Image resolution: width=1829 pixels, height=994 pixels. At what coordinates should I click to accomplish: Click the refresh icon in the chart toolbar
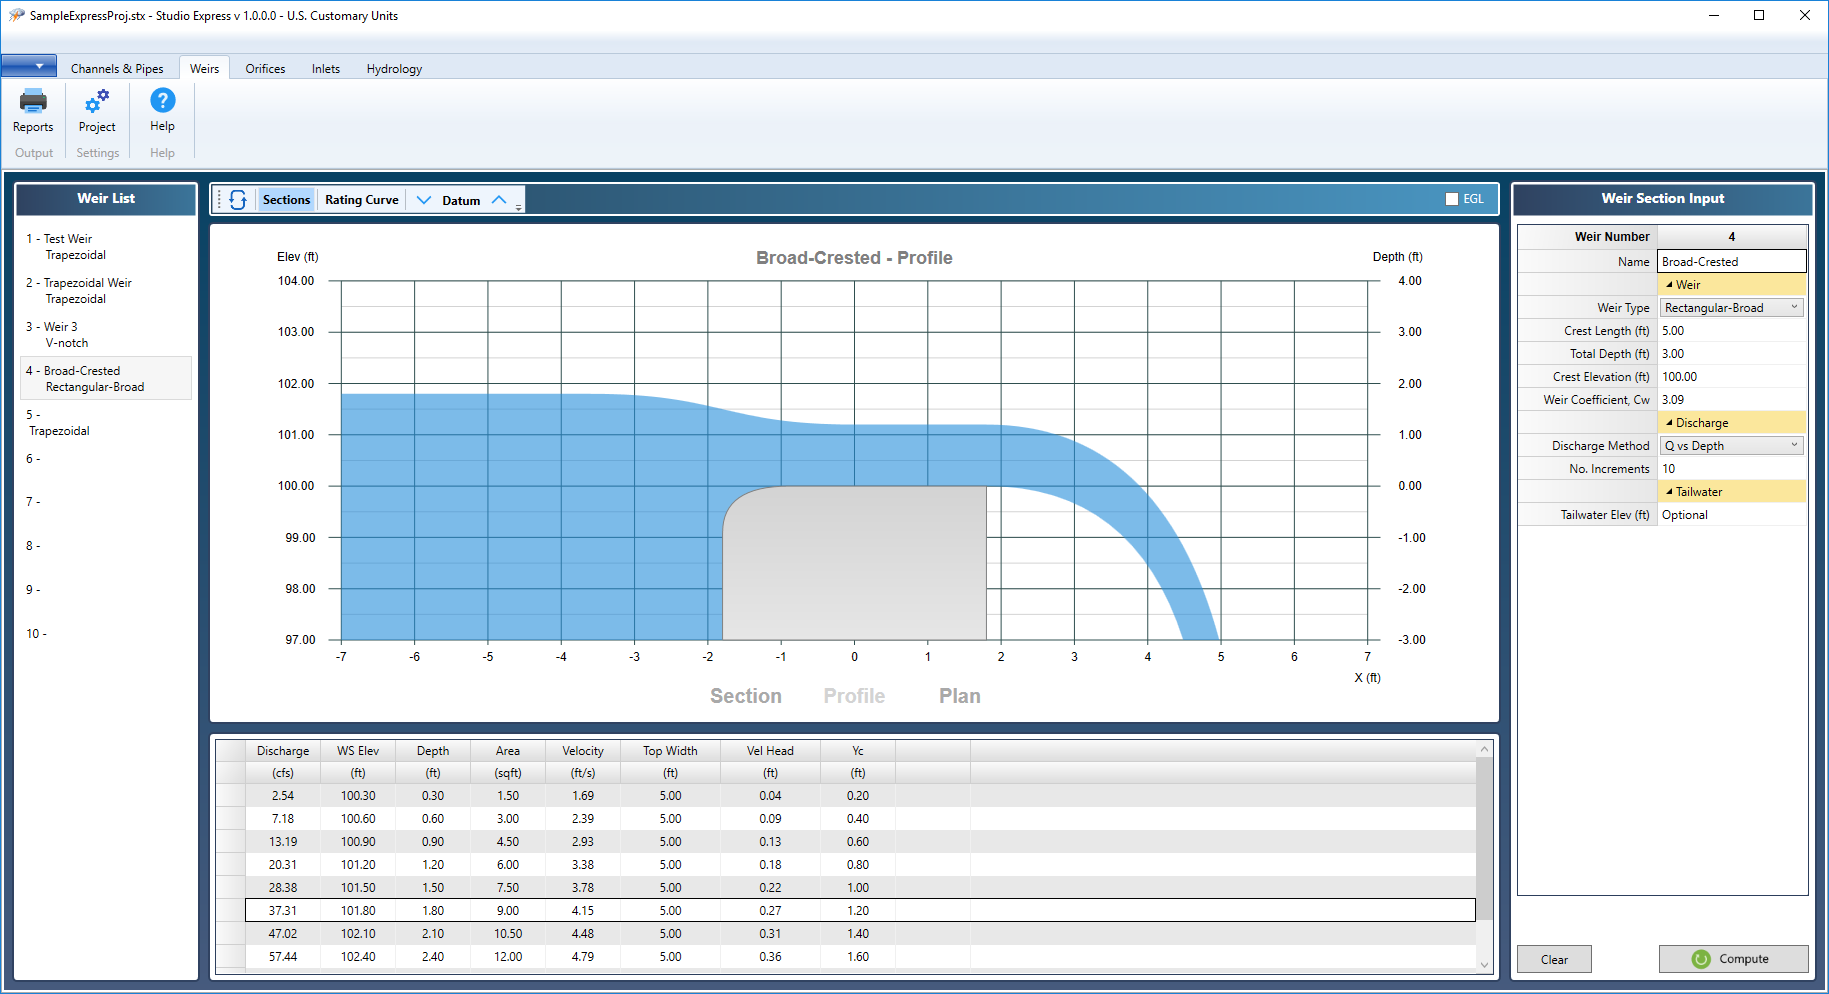click(238, 199)
